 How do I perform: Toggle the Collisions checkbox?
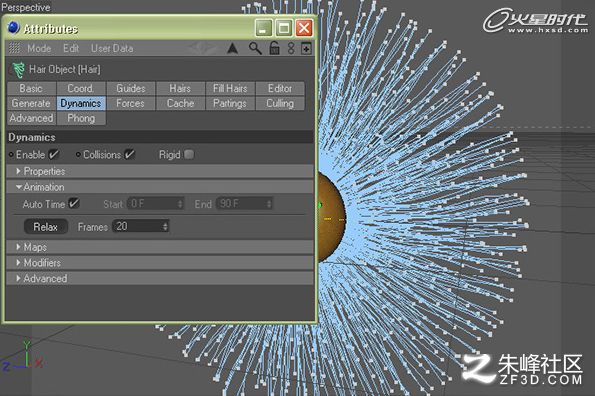(x=129, y=154)
